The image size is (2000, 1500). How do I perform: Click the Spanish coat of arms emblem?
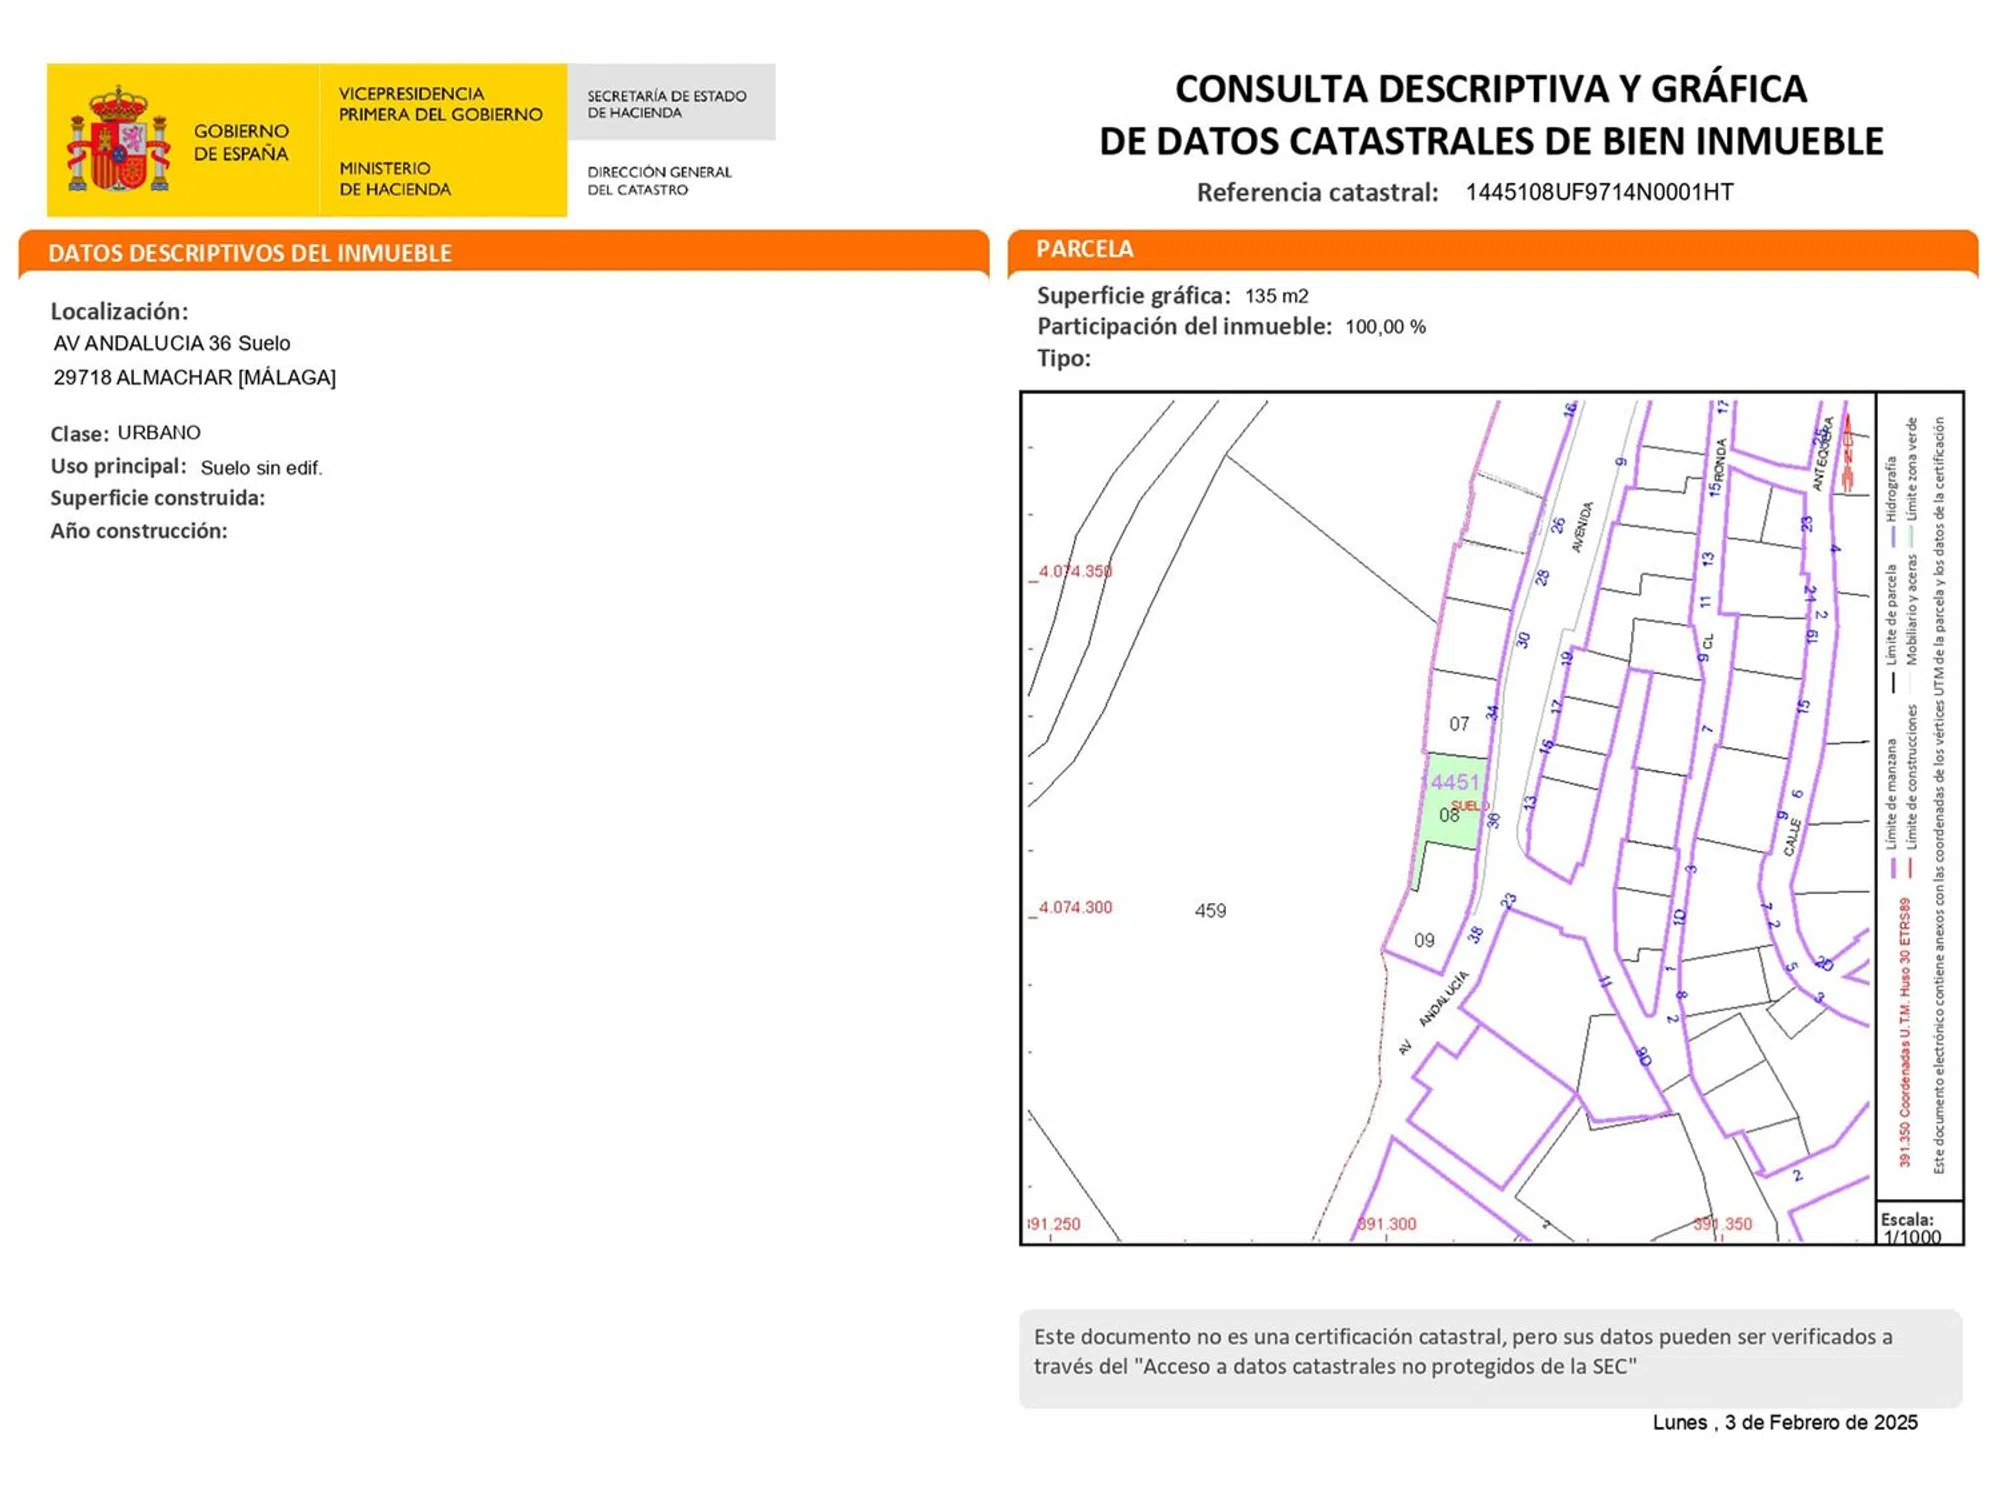click(x=118, y=140)
